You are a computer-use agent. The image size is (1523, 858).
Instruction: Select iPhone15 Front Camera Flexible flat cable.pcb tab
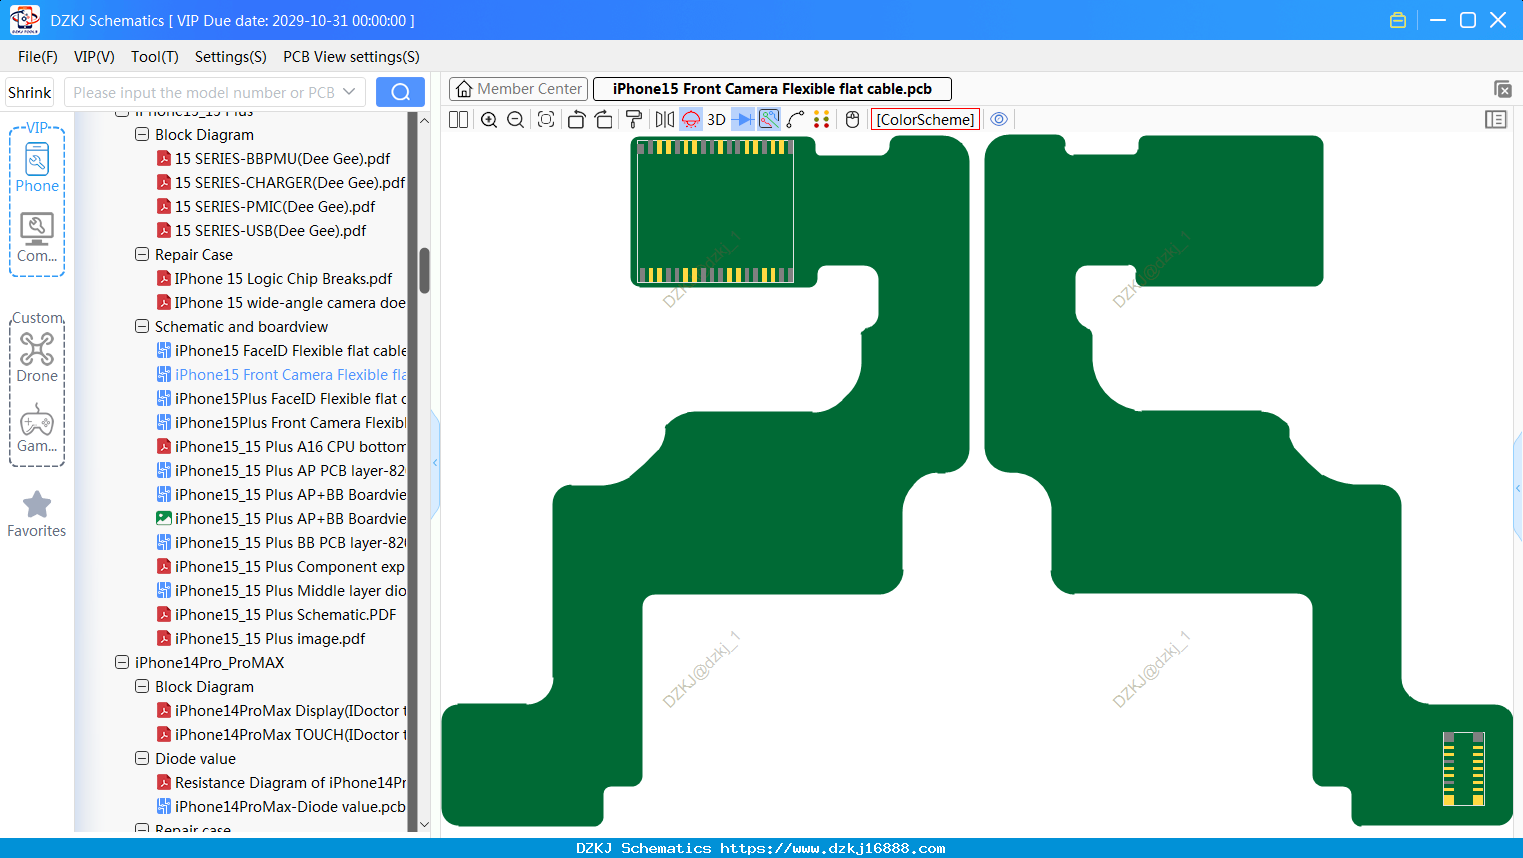(772, 89)
